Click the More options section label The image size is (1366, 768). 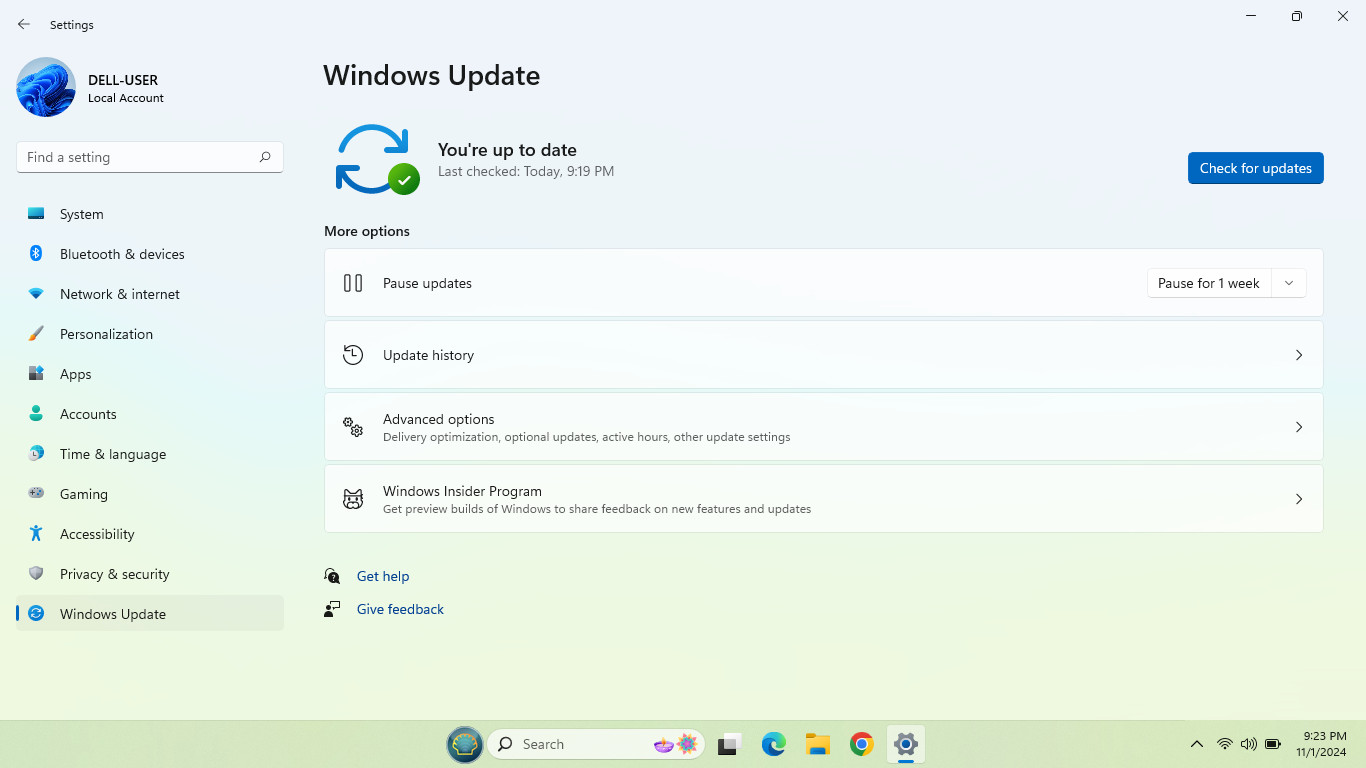[367, 231]
